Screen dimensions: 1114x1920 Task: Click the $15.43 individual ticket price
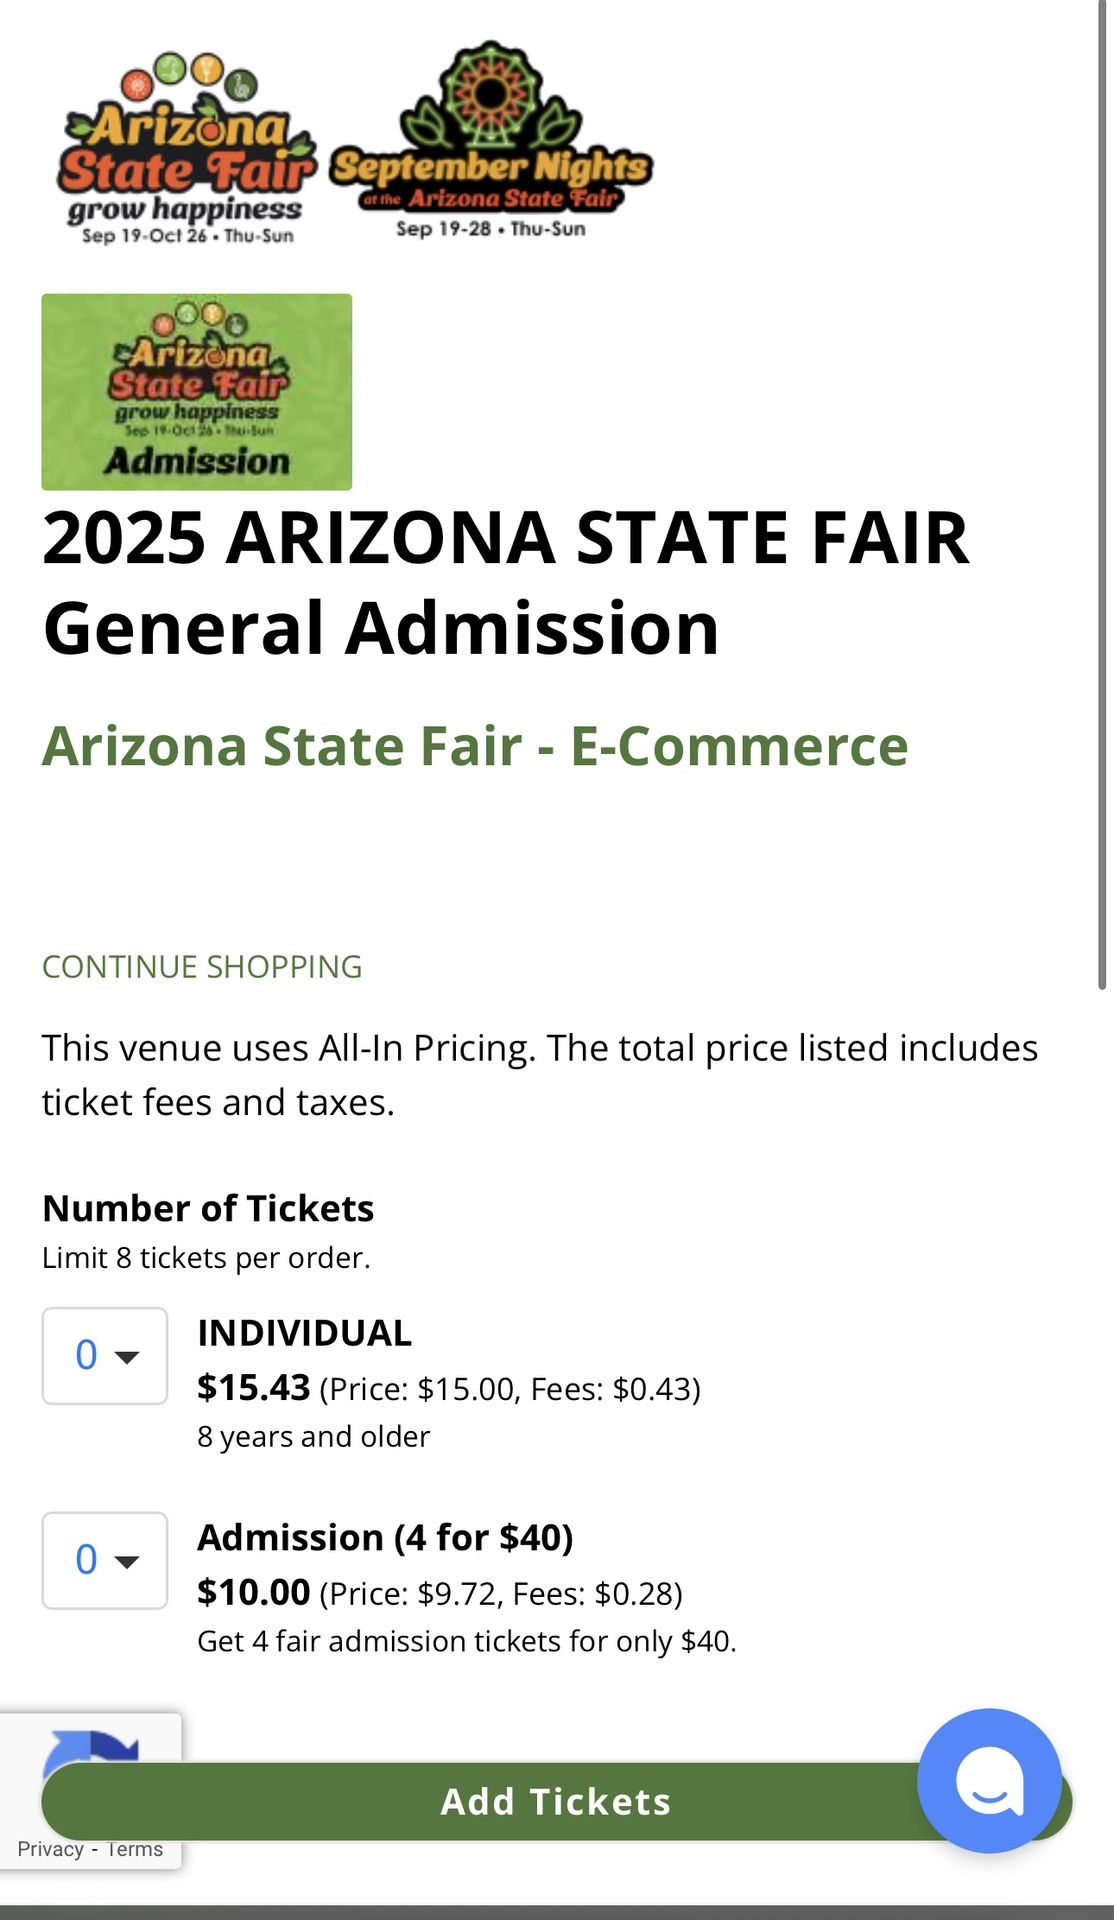(x=254, y=1388)
